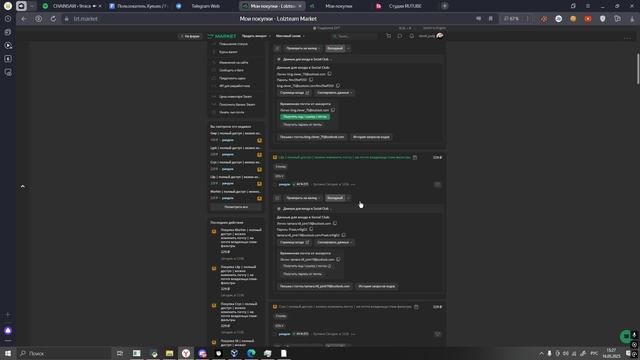This screenshot has height=360, width=640.
Task: Open second listing's green title link
Action: [x=344, y=157]
